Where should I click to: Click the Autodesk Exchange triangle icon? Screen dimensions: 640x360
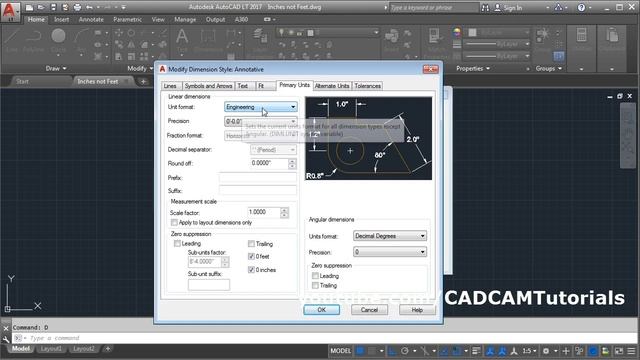(x=558, y=7)
